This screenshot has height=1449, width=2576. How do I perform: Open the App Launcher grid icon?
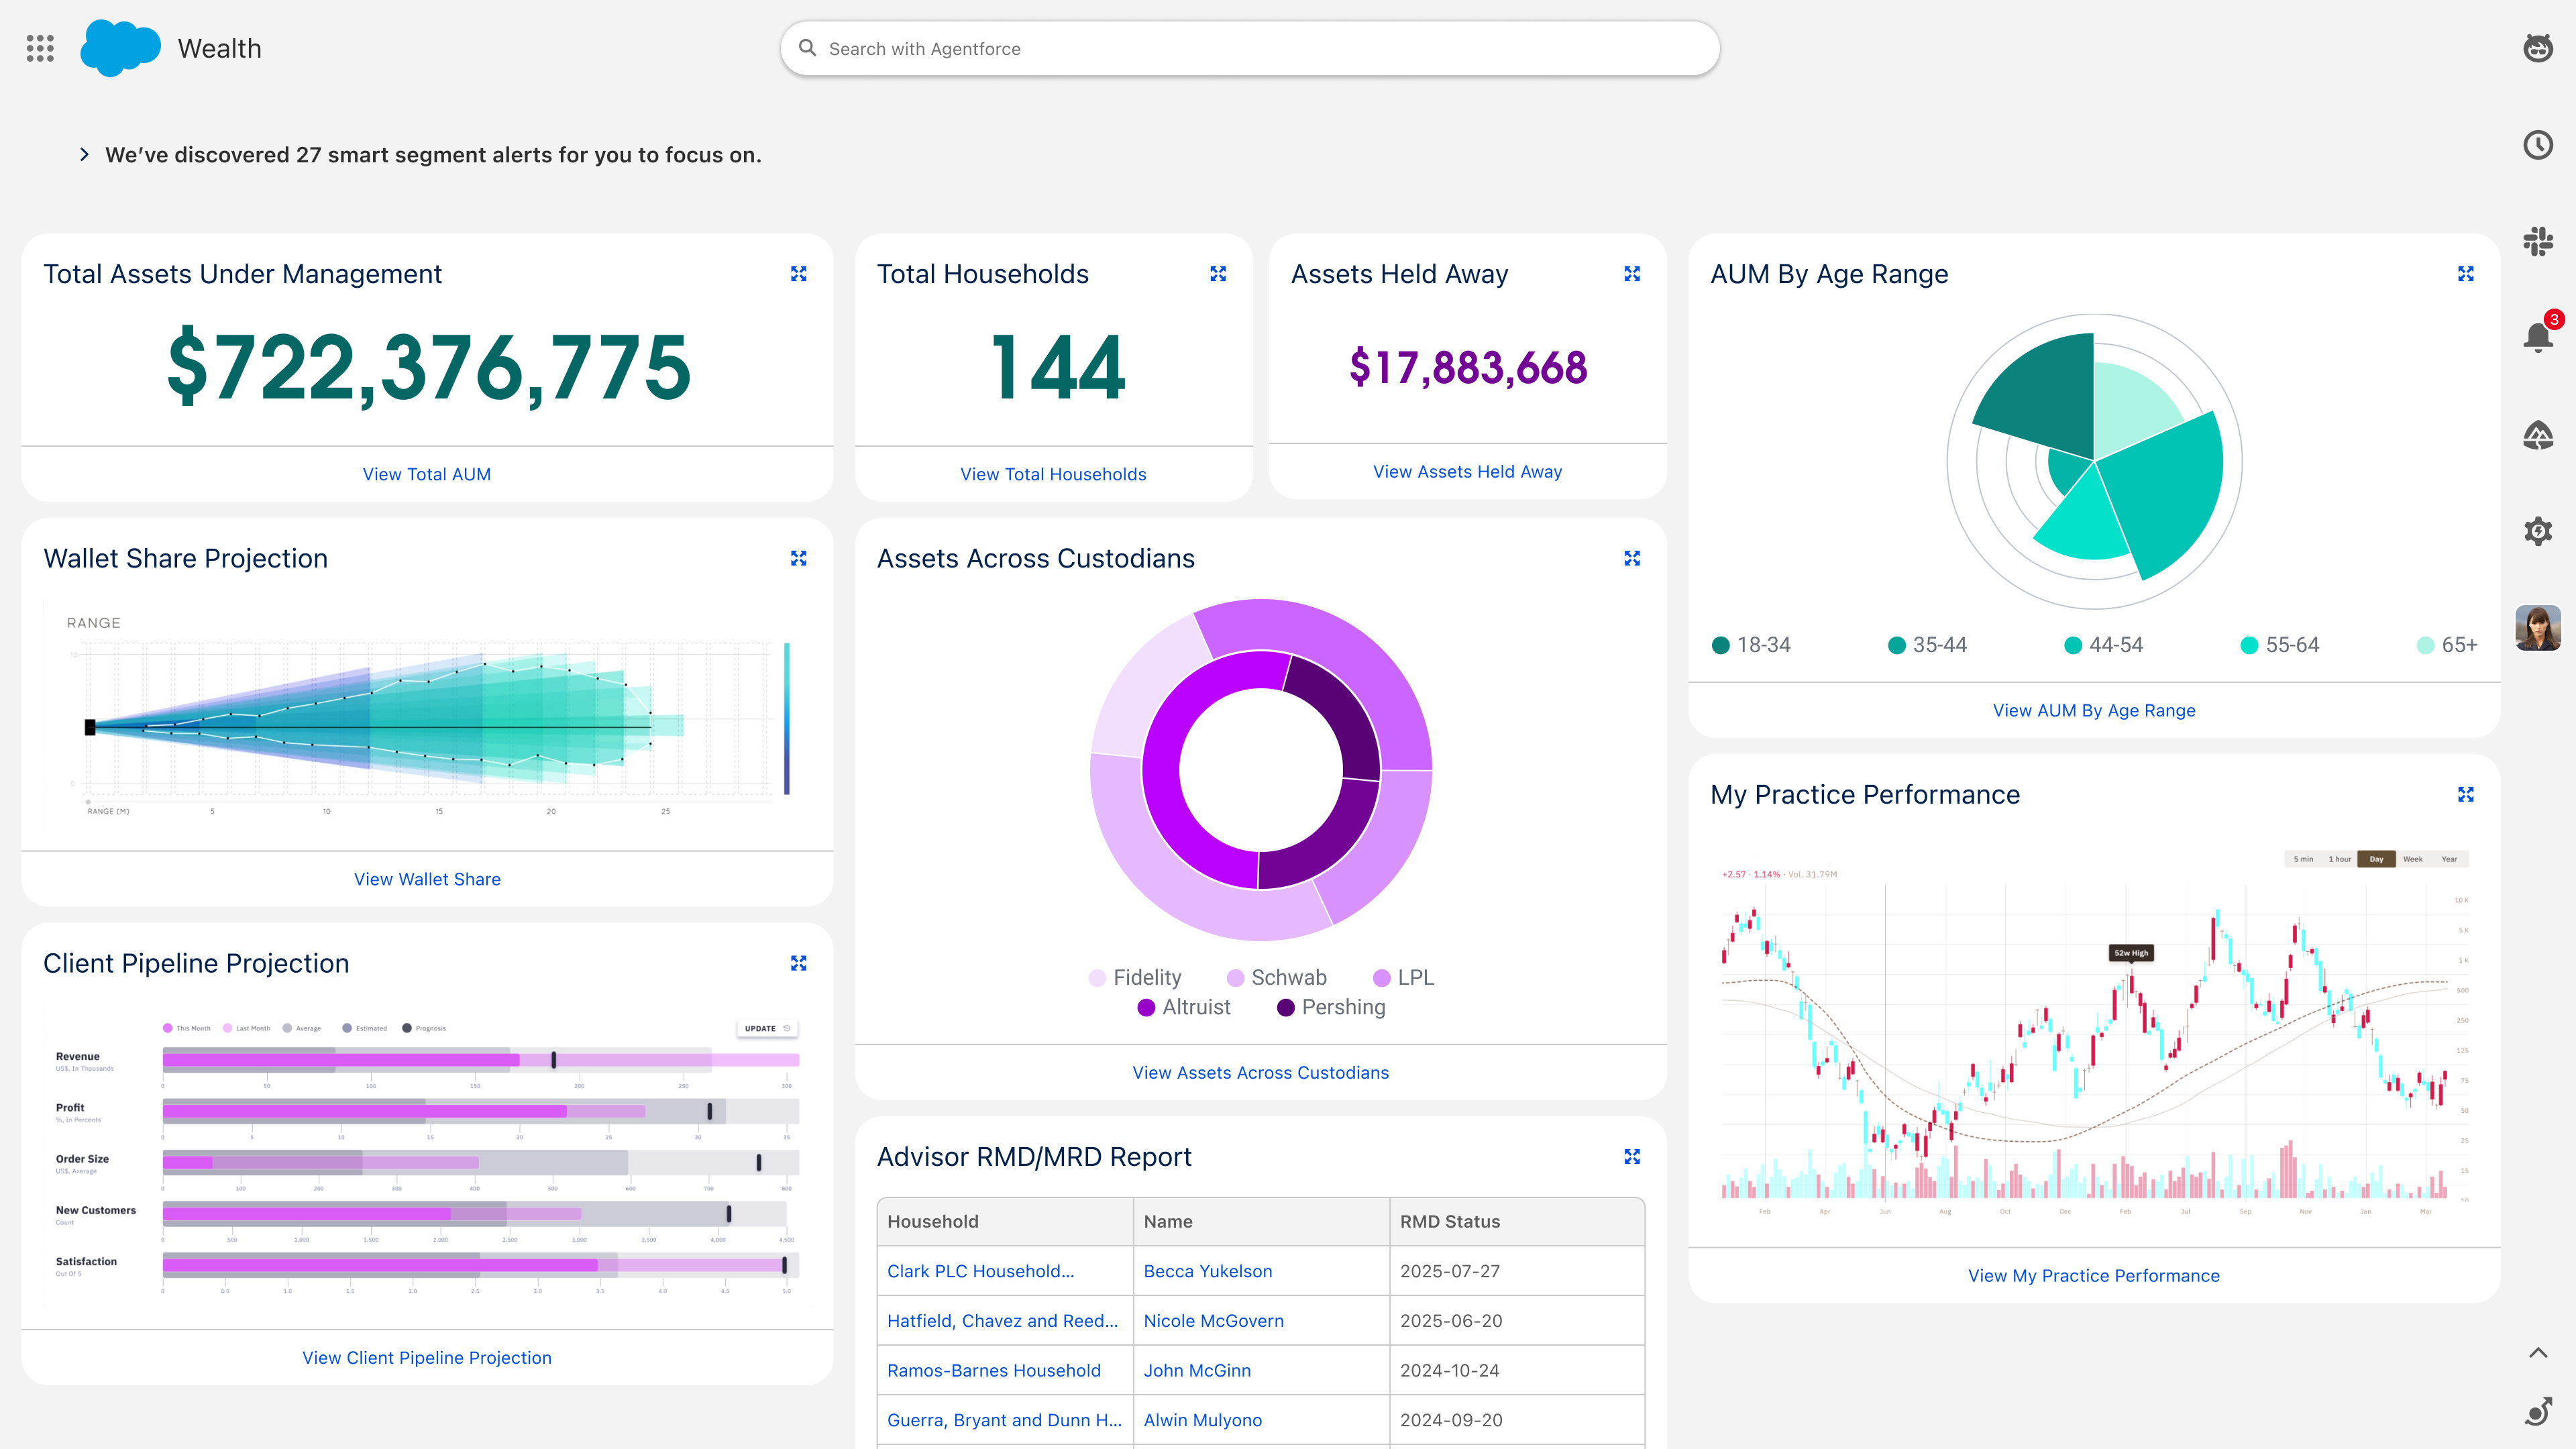click(40, 48)
